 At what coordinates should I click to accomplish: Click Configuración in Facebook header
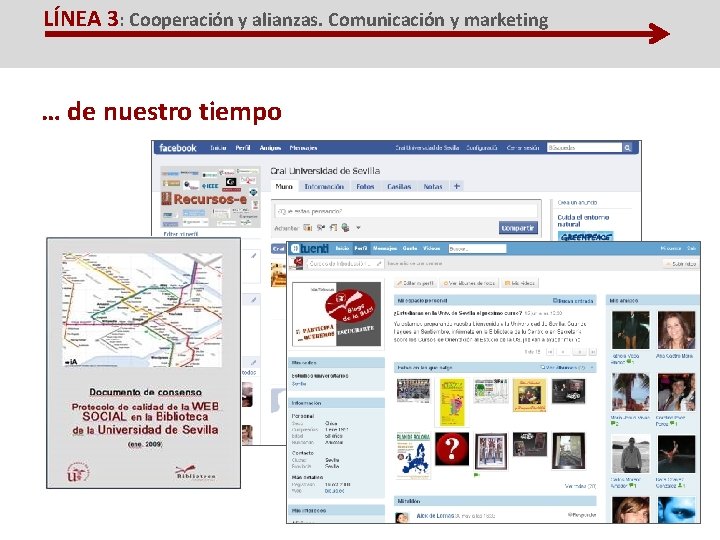(482, 148)
